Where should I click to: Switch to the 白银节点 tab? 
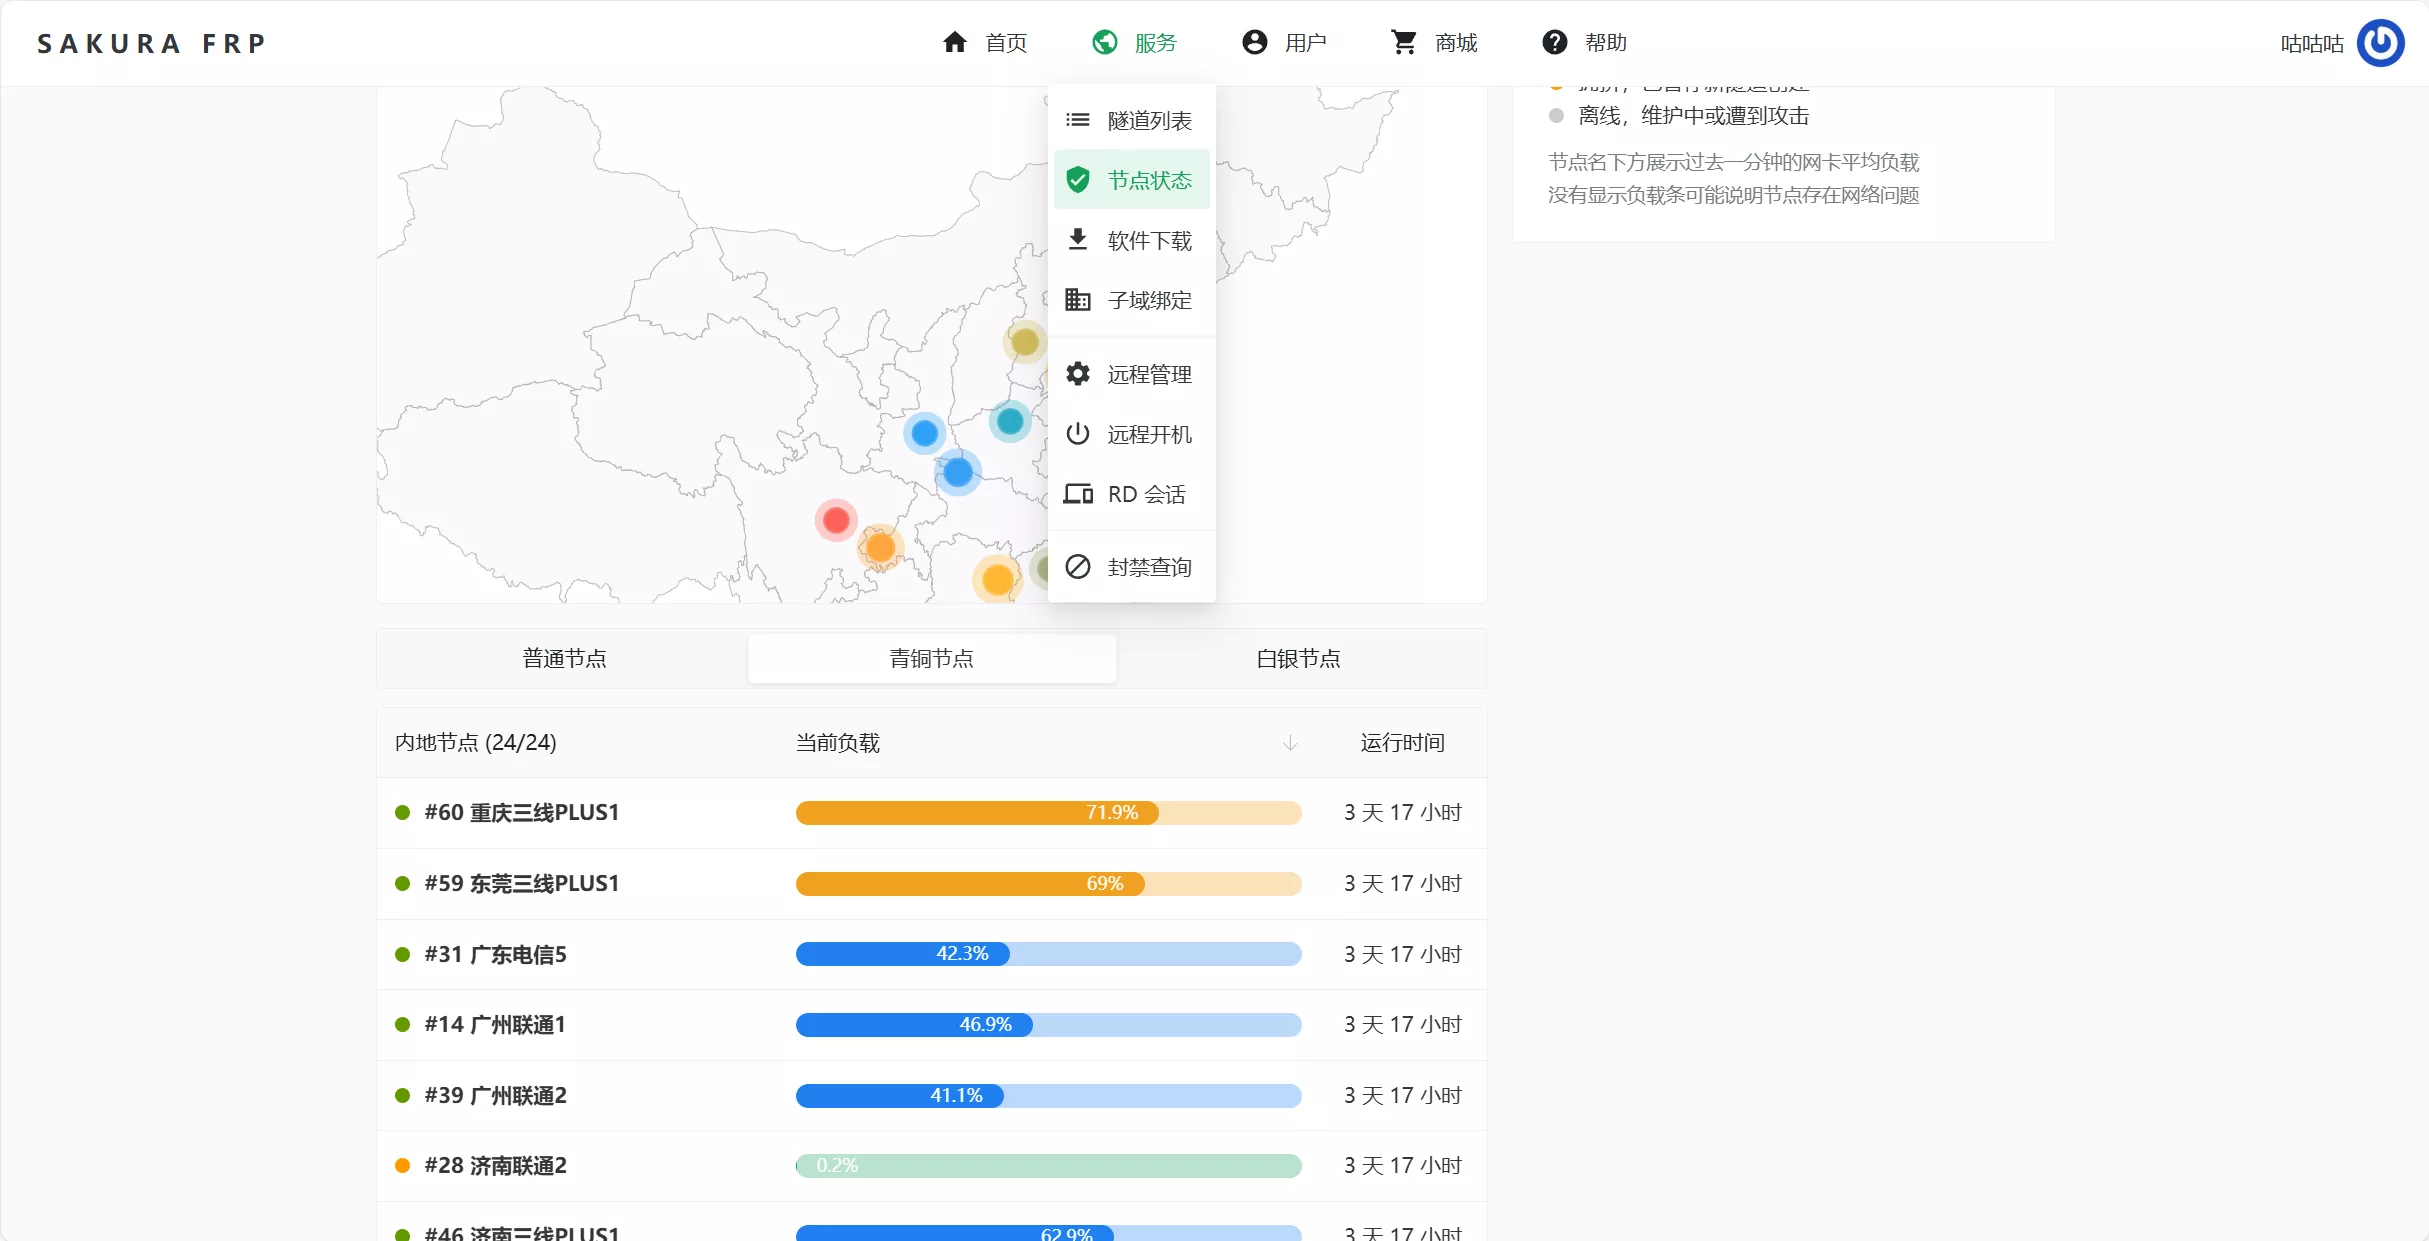point(1298,658)
